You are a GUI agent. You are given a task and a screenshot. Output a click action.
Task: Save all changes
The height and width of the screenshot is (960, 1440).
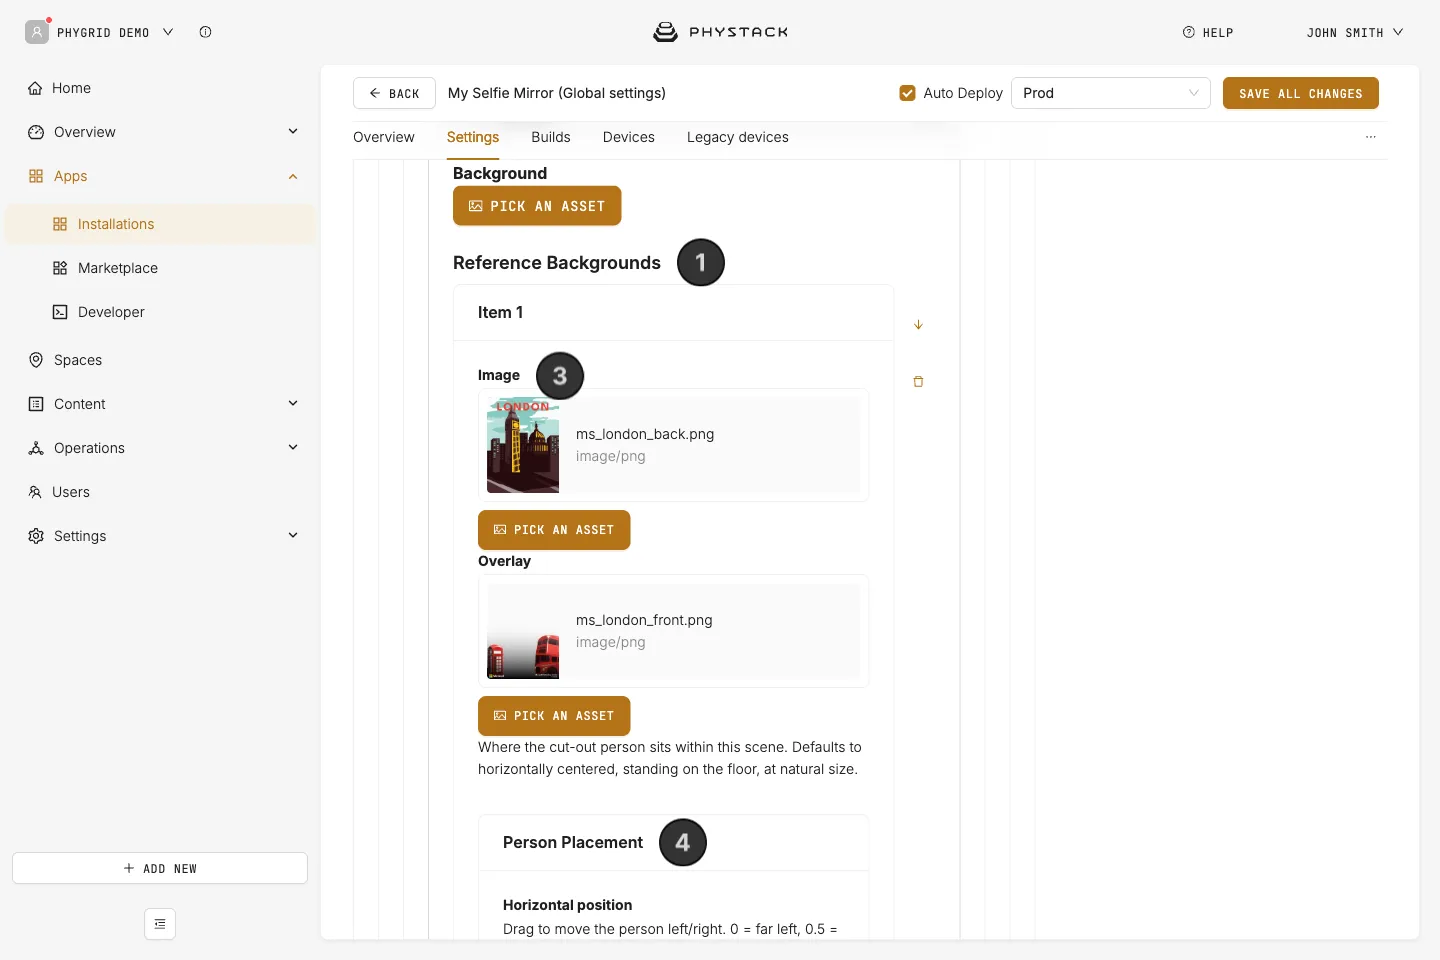pos(1301,93)
